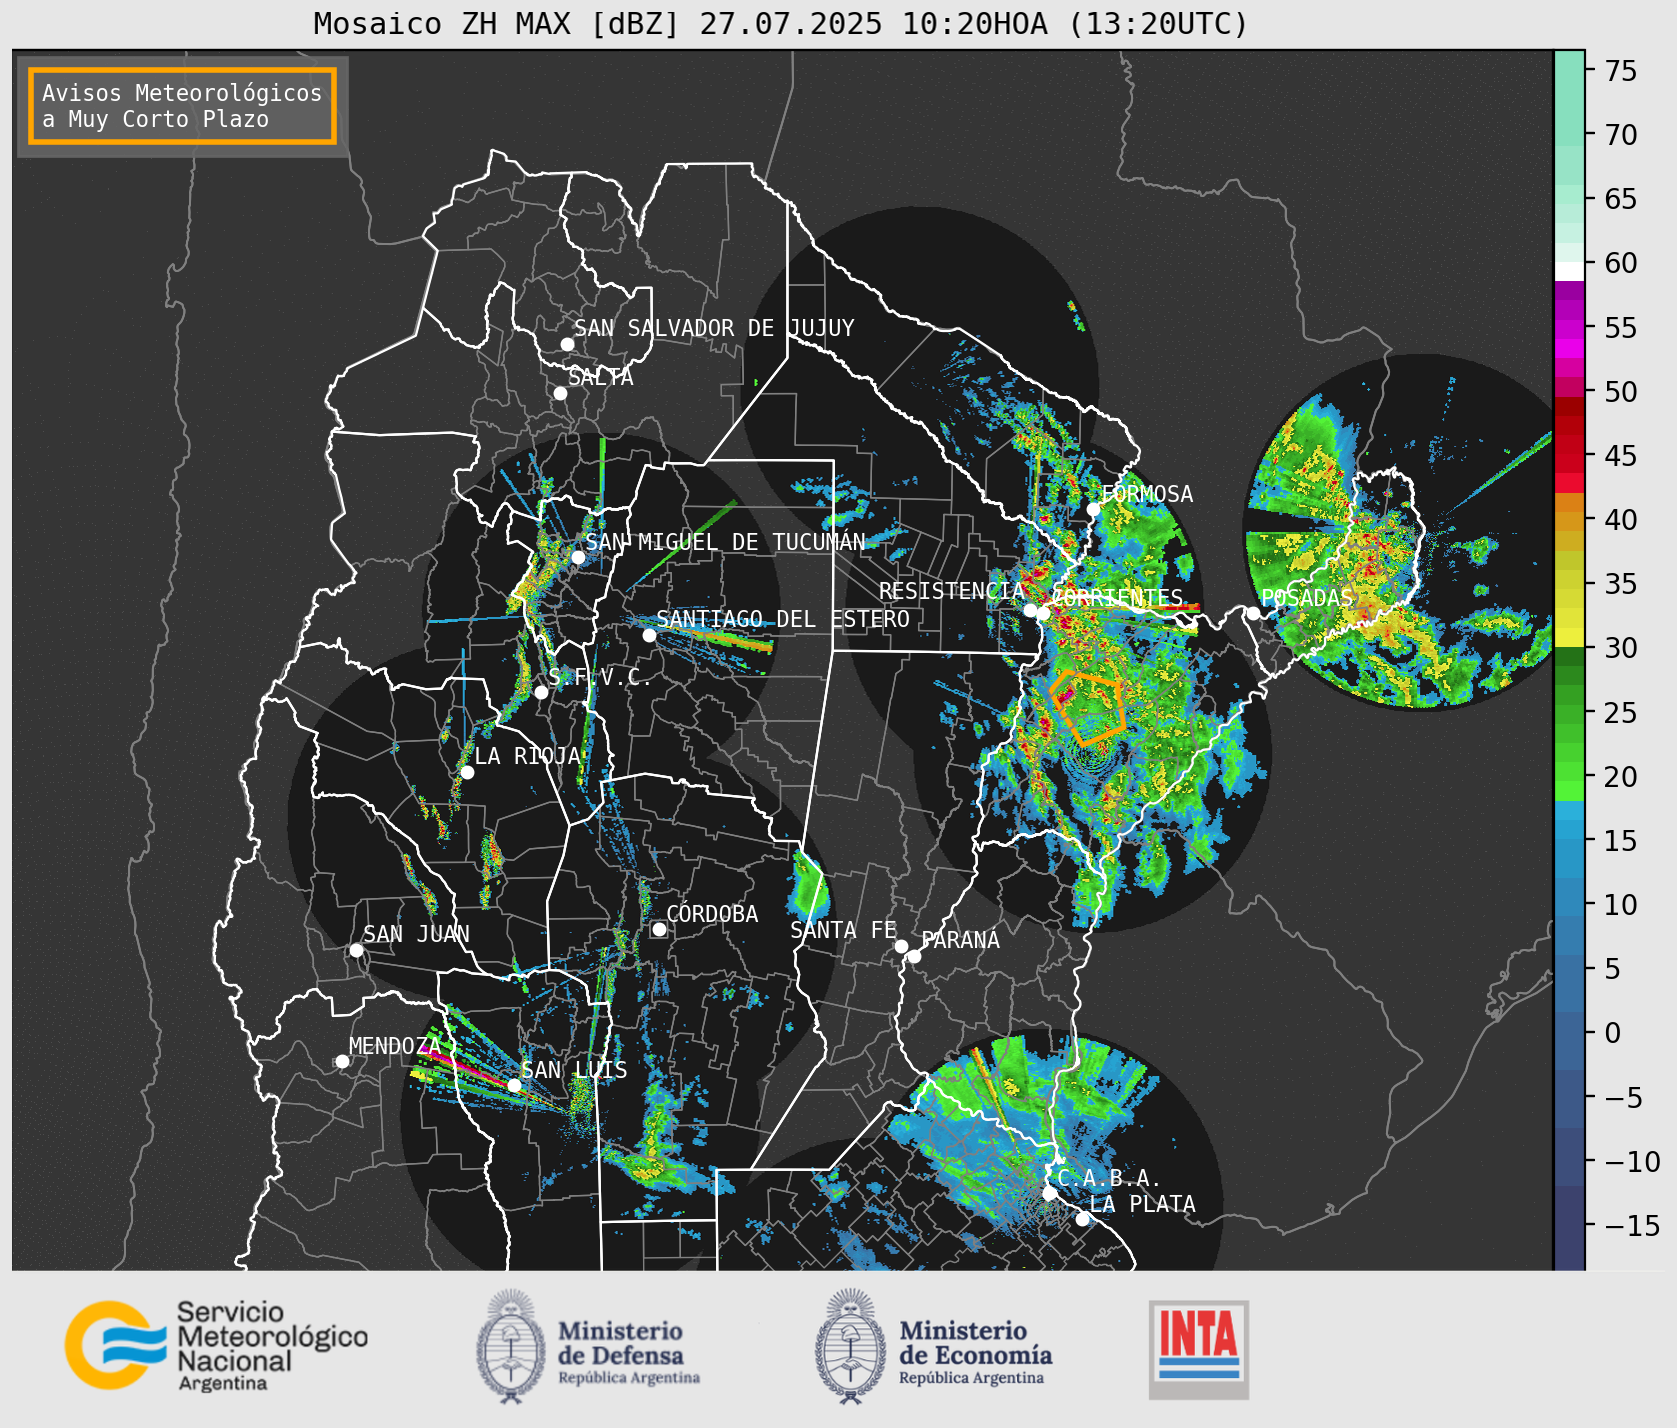The image size is (1677, 1428).
Task: Click the S.F.V.C. city marker
Action: 541,692
